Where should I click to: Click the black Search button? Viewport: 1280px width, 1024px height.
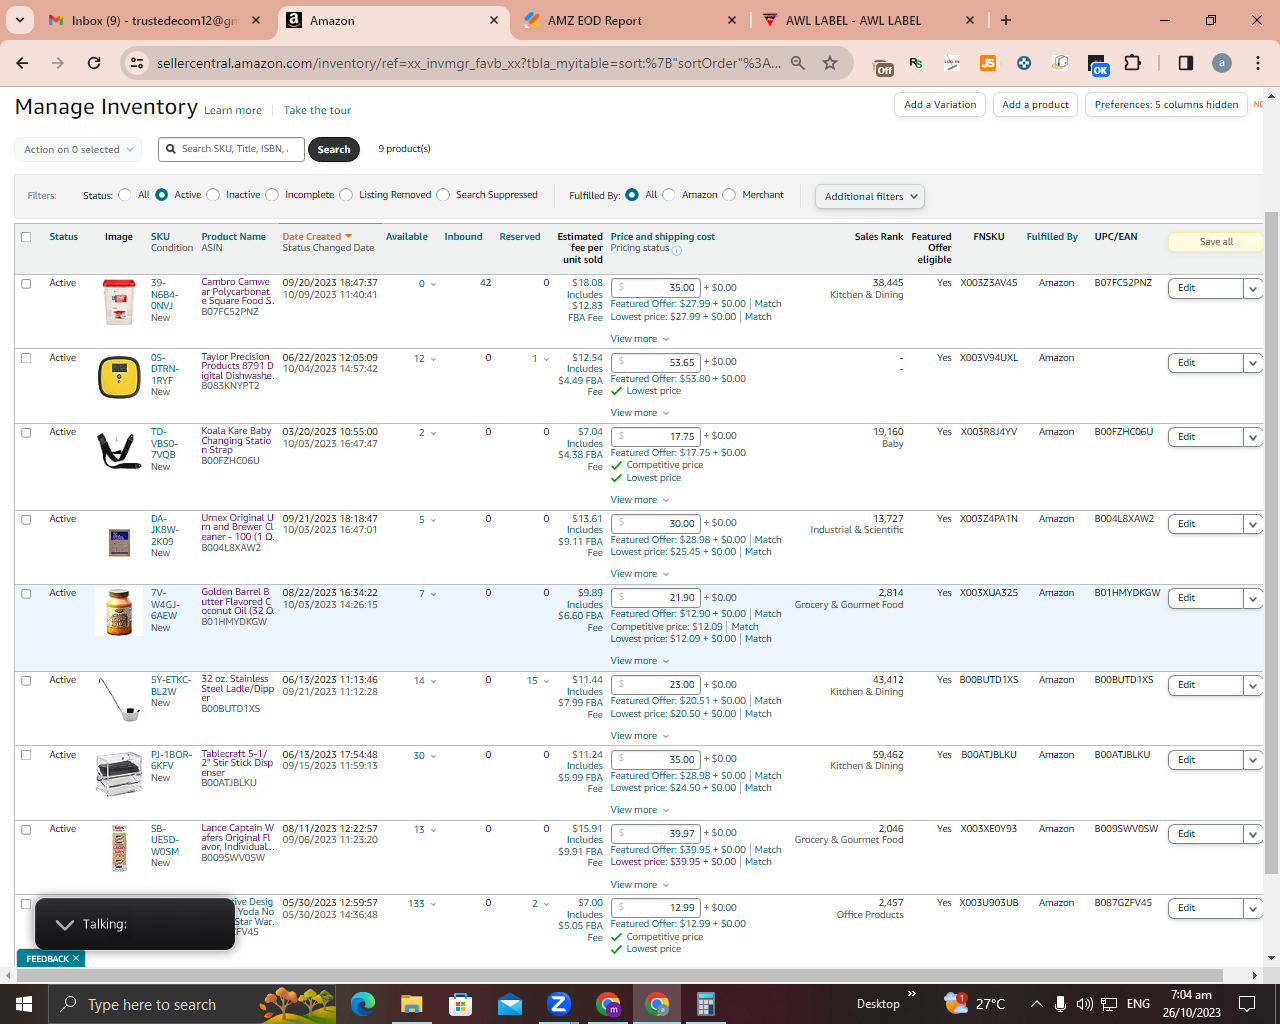(x=334, y=150)
